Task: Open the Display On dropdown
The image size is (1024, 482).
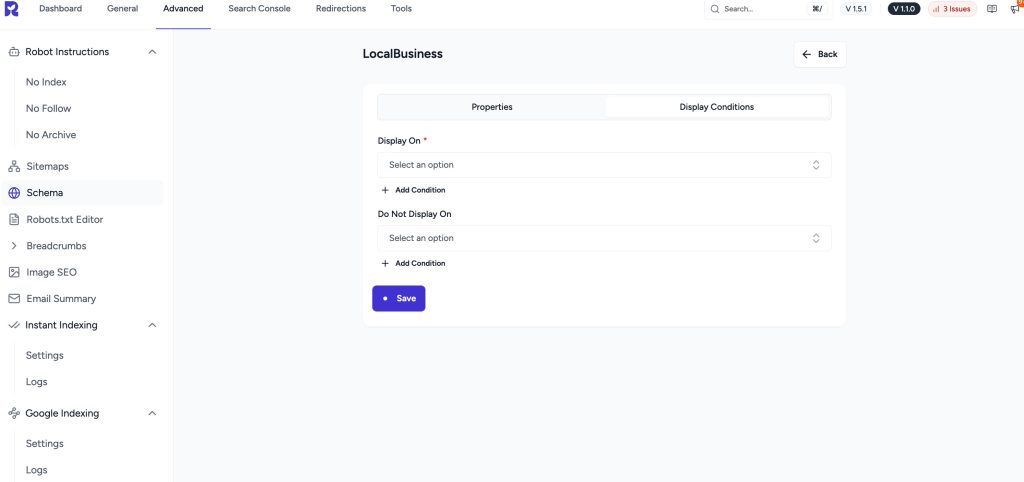Action: (x=604, y=165)
